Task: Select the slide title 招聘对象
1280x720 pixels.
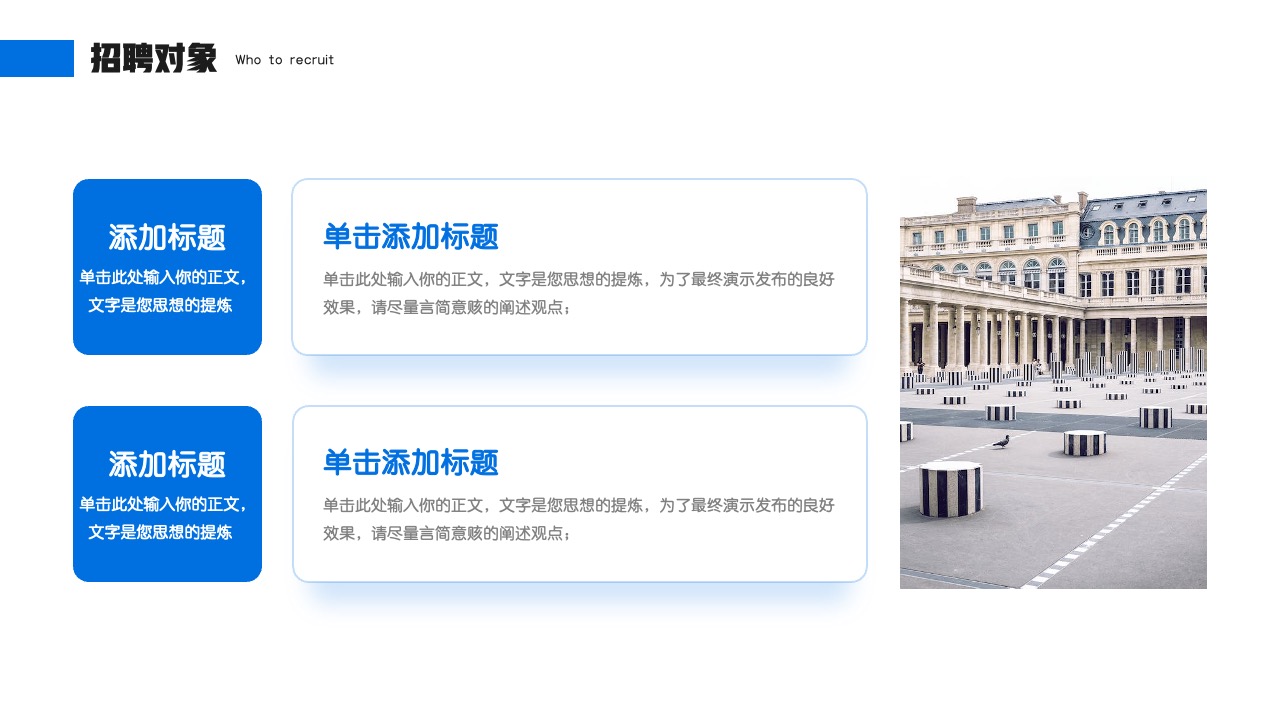Action: (153, 59)
